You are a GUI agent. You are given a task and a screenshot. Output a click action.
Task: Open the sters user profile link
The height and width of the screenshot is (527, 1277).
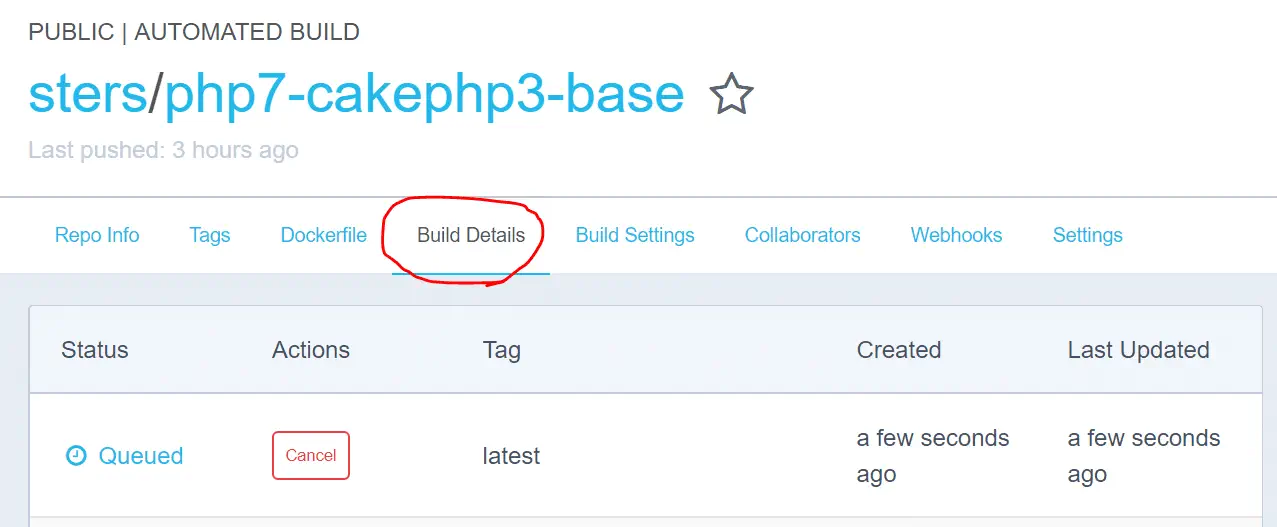[87, 94]
